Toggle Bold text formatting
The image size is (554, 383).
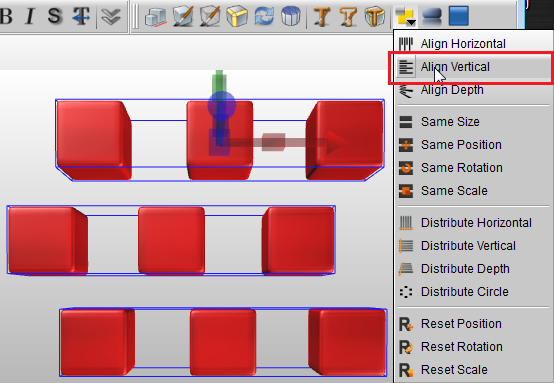click(6, 16)
